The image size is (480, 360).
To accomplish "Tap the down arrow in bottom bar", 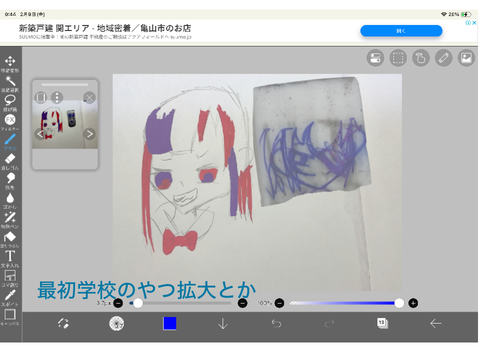I will (223, 323).
